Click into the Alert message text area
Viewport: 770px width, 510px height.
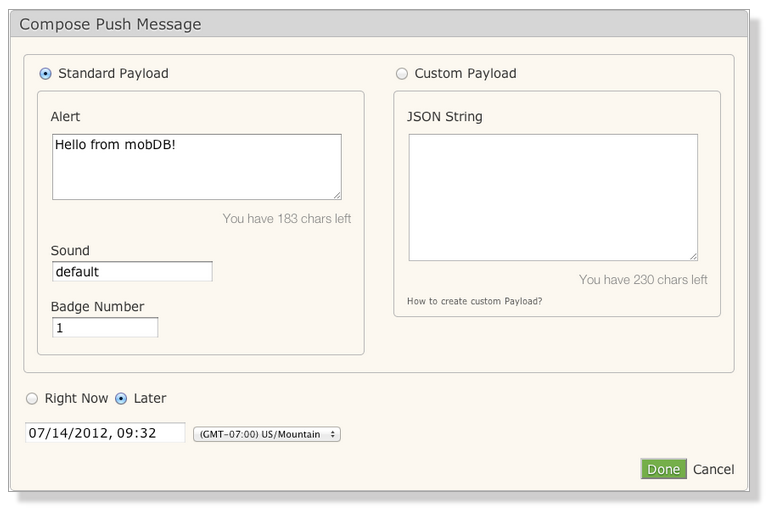click(196, 167)
